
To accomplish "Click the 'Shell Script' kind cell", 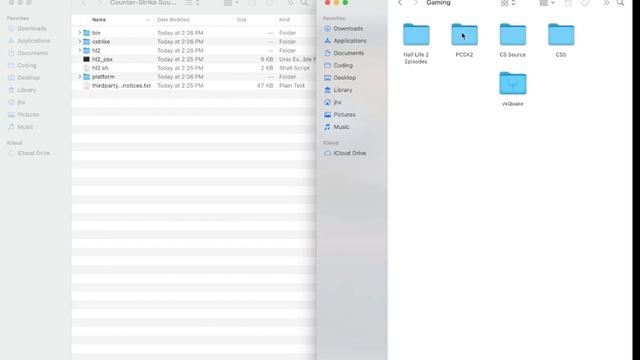I will (x=294, y=68).
